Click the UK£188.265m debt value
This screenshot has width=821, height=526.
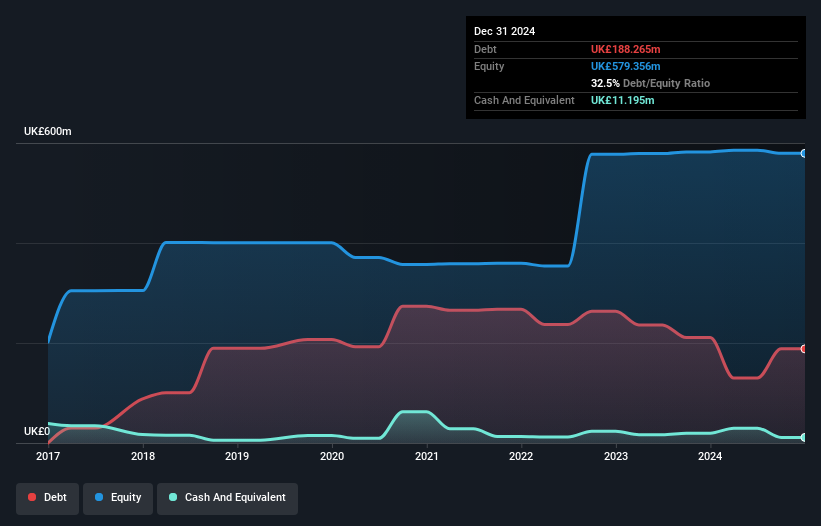[x=626, y=49]
